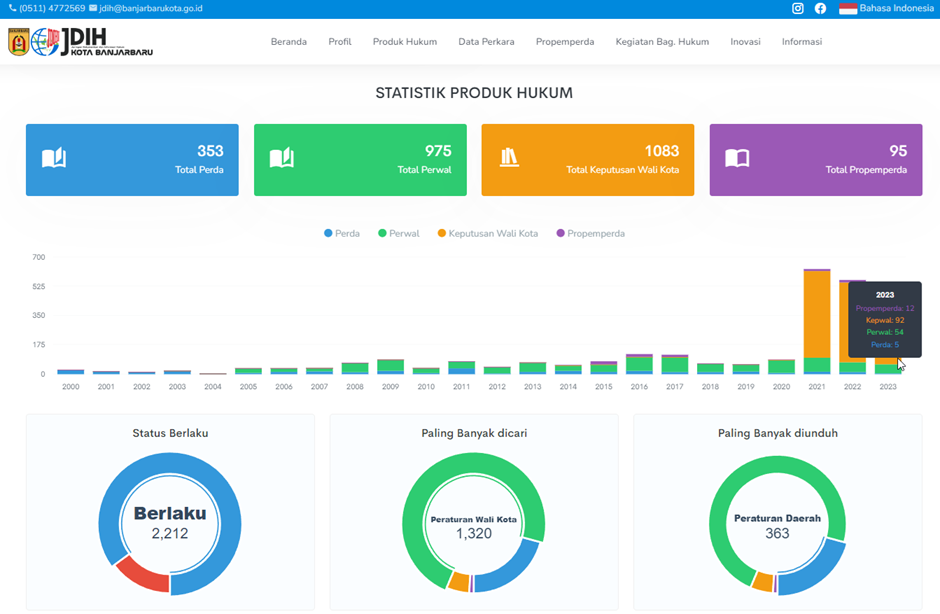Click the phone number (0511) 4772569
This screenshot has width=940, height=614.
(51, 8)
